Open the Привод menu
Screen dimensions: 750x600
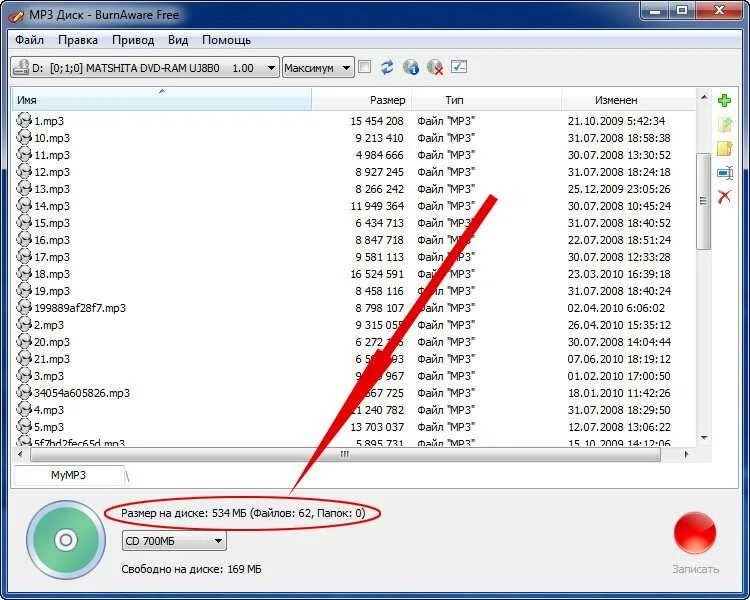click(133, 40)
